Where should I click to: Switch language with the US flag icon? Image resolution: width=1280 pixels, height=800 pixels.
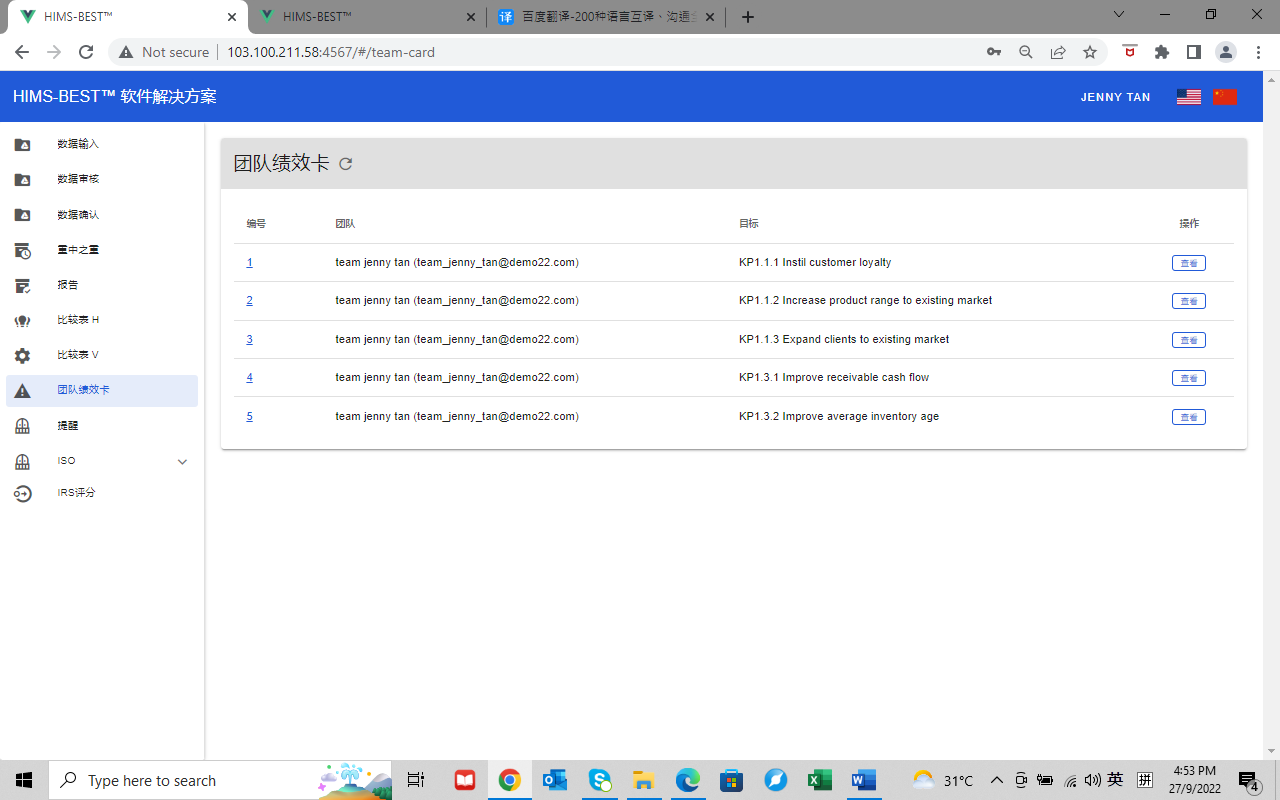point(1188,97)
